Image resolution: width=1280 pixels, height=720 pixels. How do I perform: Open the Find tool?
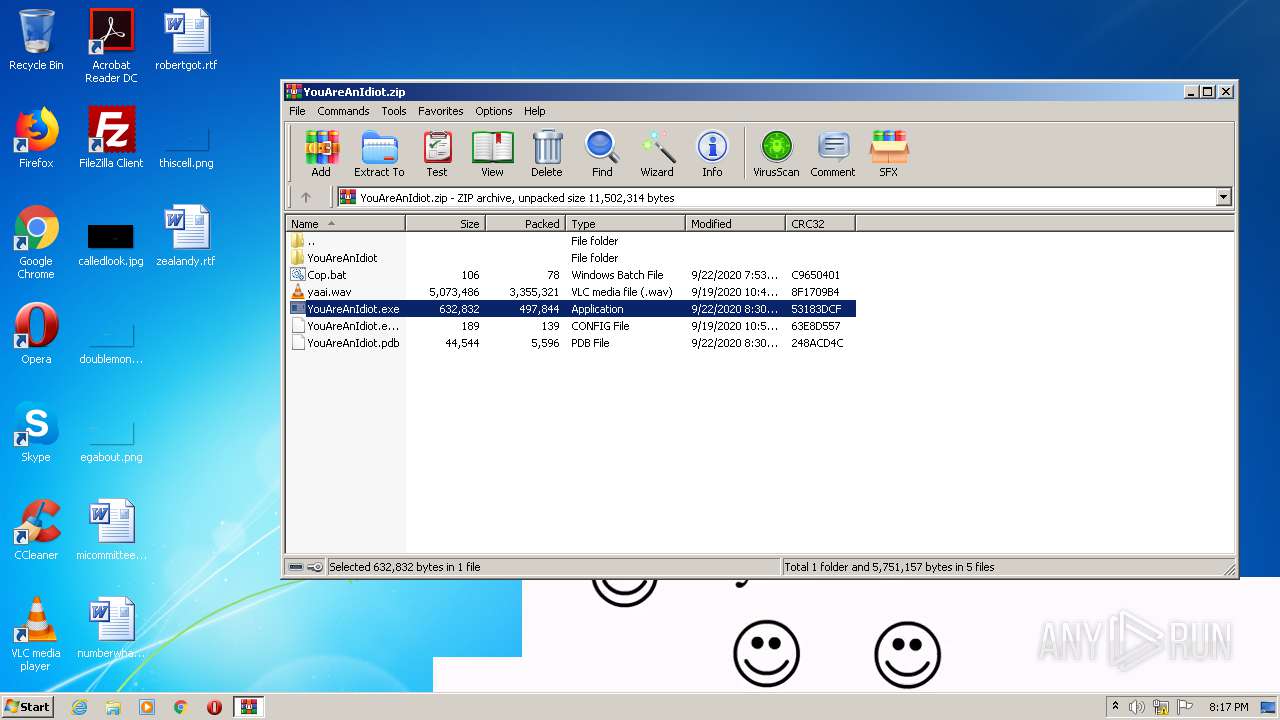(602, 154)
